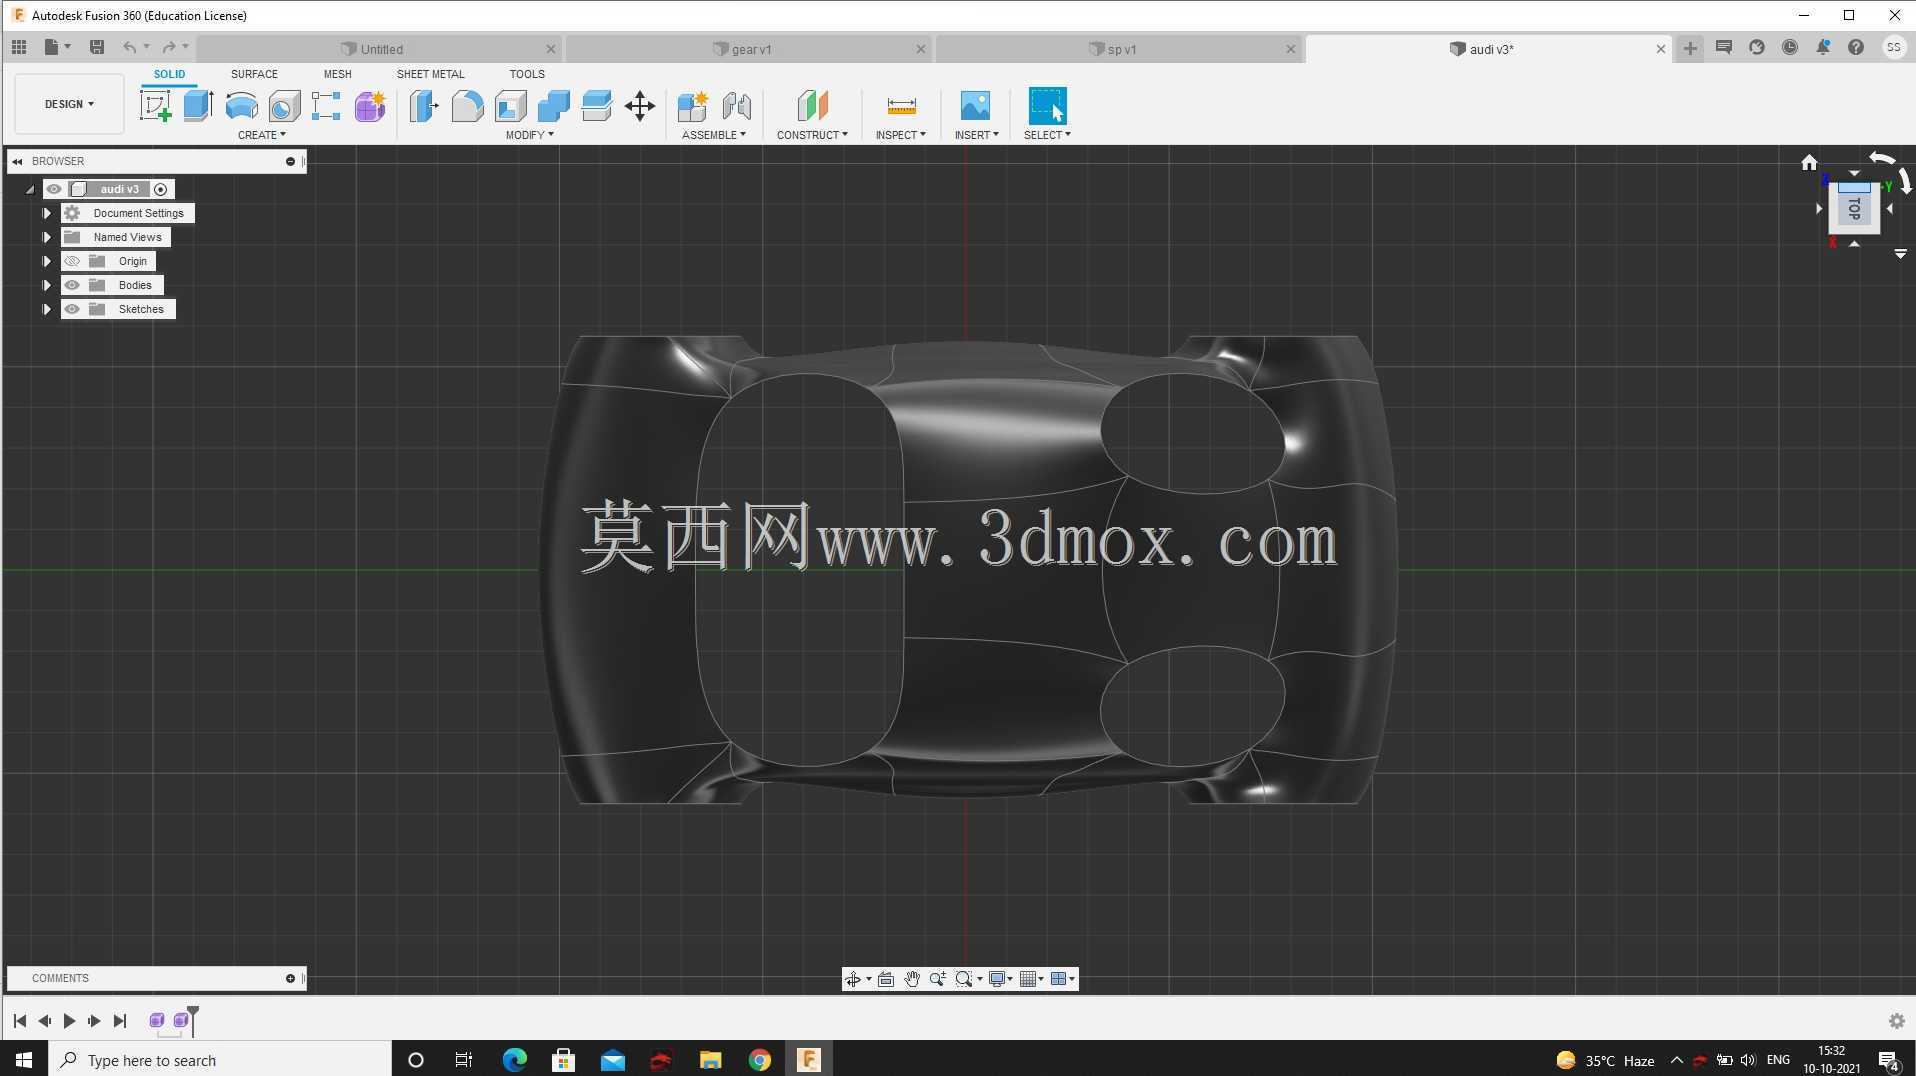Activate the Select tool
1916x1076 pixels.
coord(1047,106)
